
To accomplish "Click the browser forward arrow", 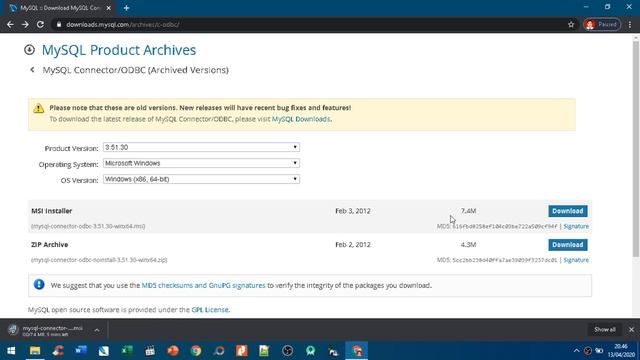I will pyautogui.click(x=25, y=24).
